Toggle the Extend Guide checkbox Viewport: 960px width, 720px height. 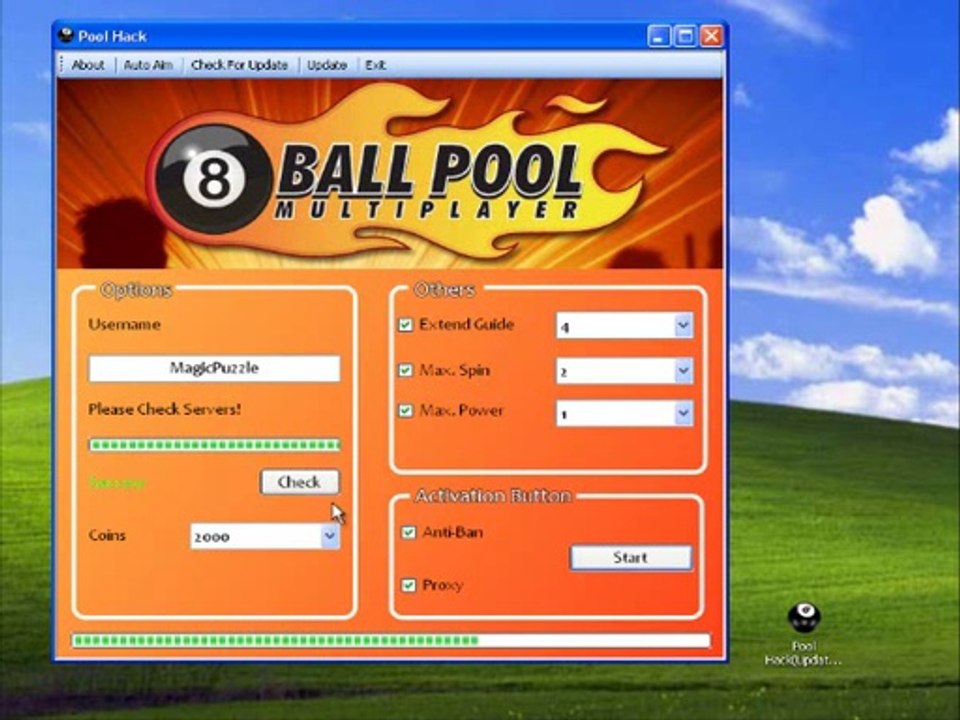405,324
